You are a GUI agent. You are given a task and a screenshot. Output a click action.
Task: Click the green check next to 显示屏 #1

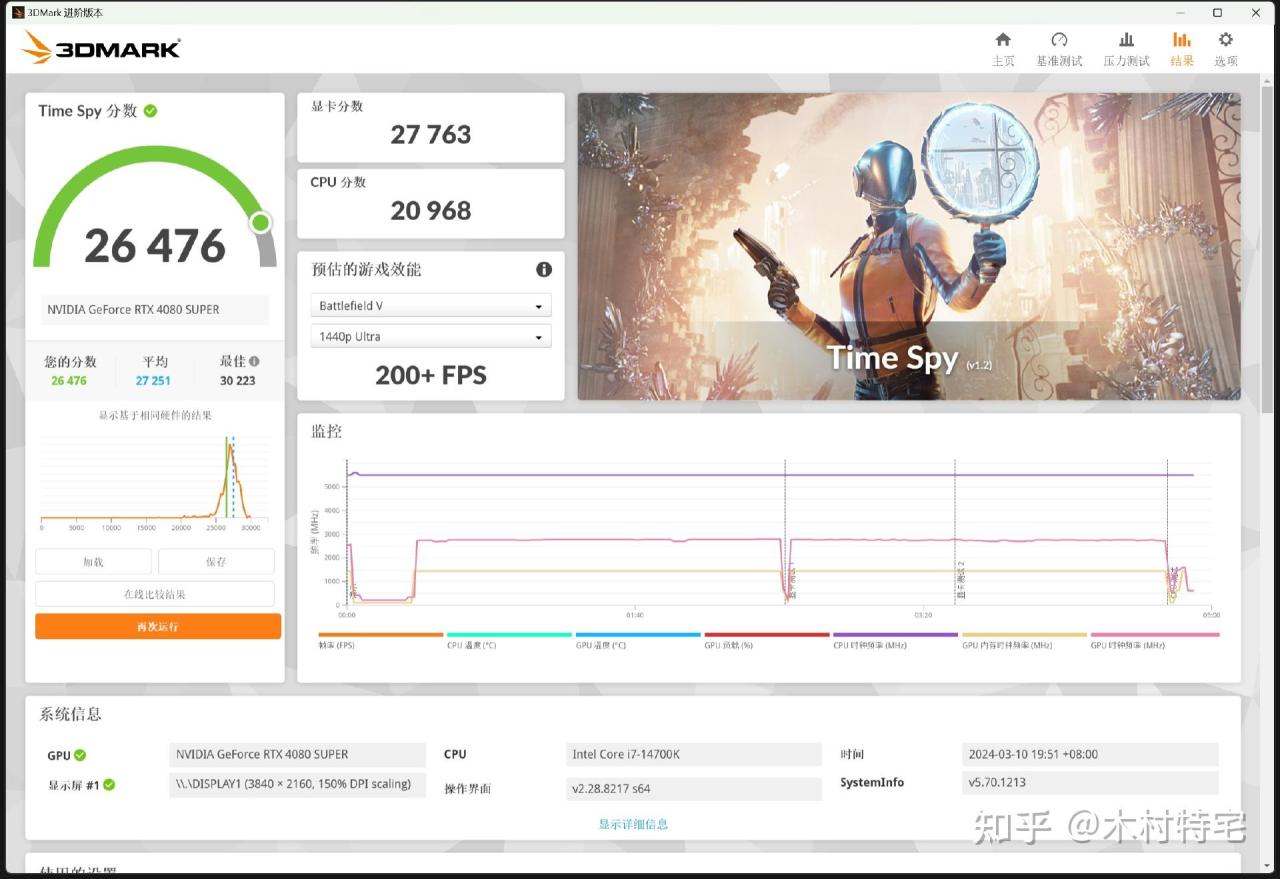109,785
